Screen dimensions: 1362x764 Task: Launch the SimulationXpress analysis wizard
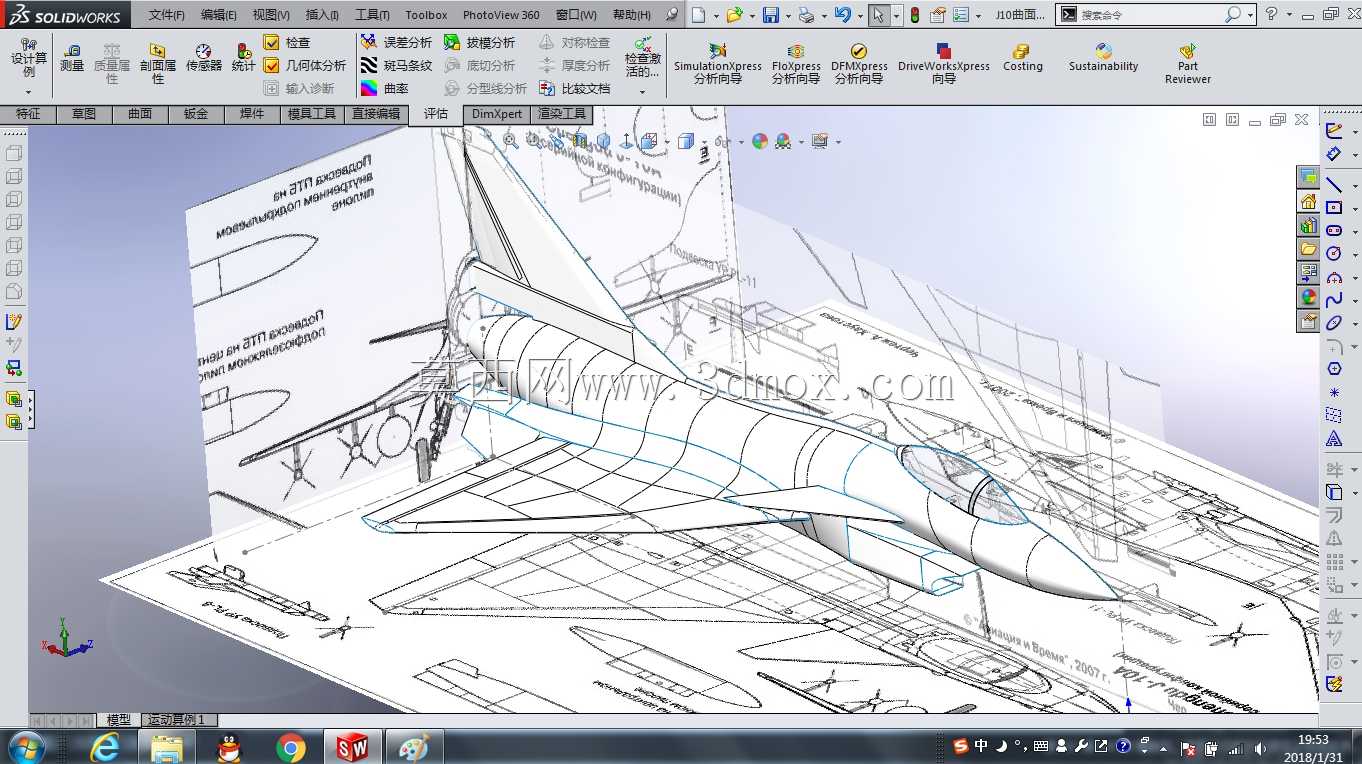pyautogui.click(x=718, y=64)
